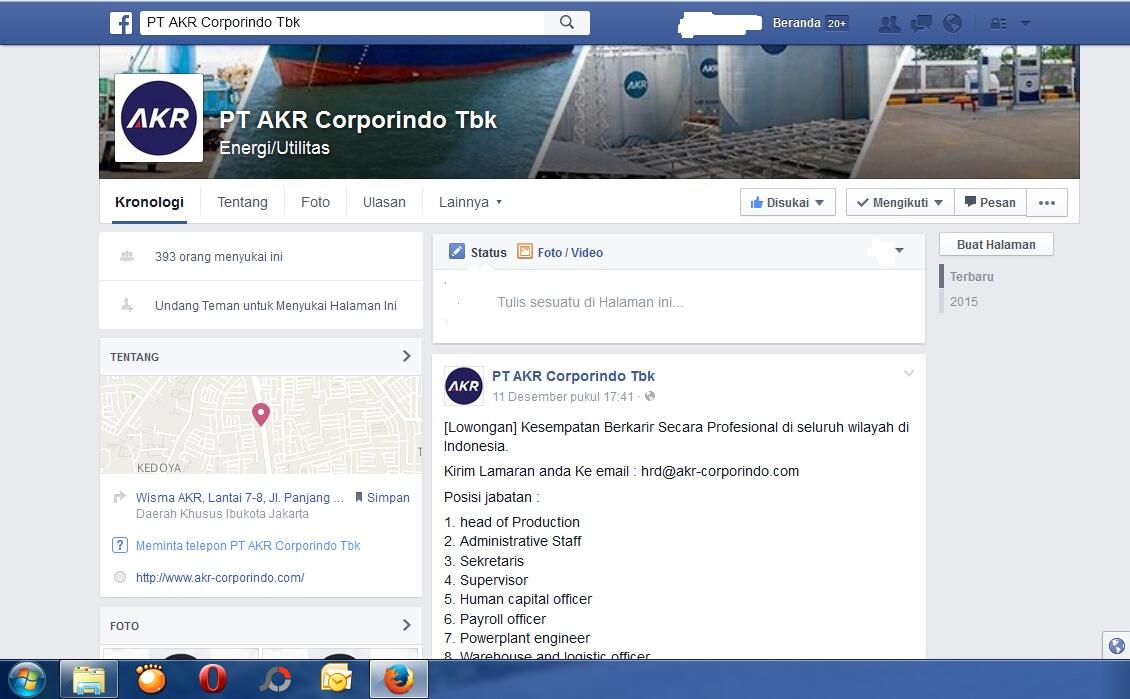
Task: Click the Pesan message button
Action: (990, 202)
